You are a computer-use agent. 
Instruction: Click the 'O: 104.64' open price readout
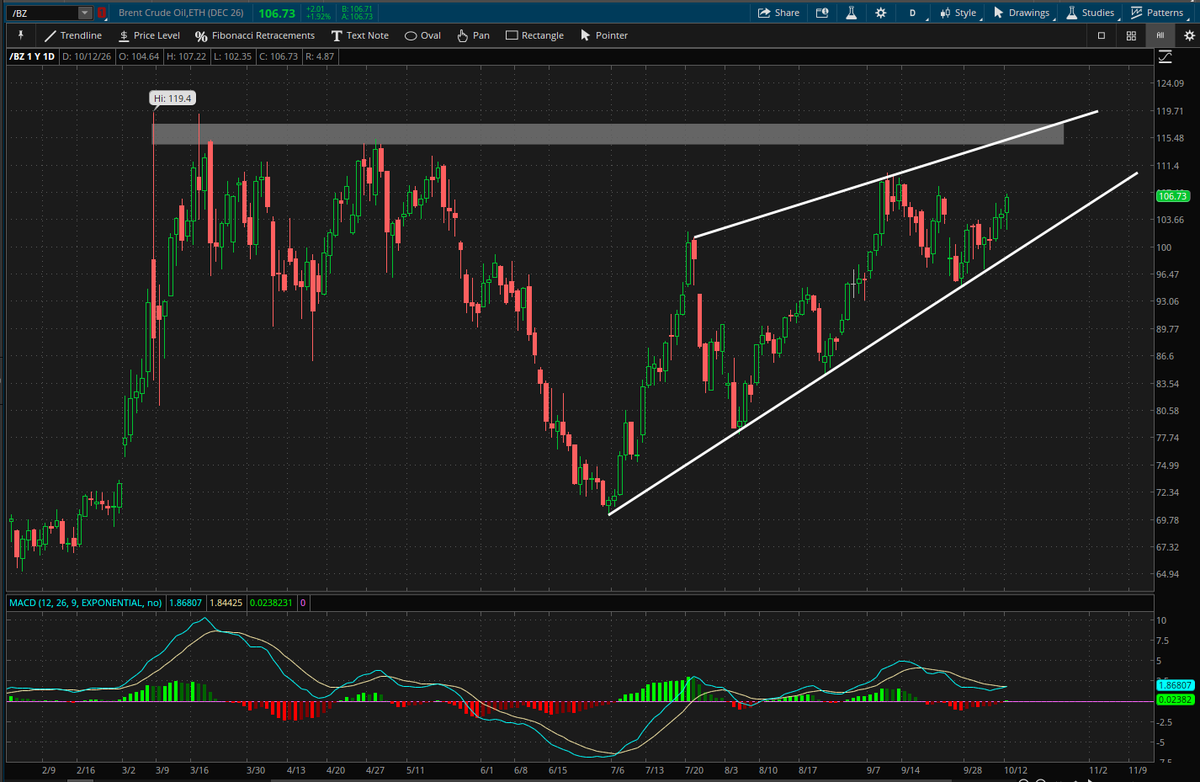point(137,57)
